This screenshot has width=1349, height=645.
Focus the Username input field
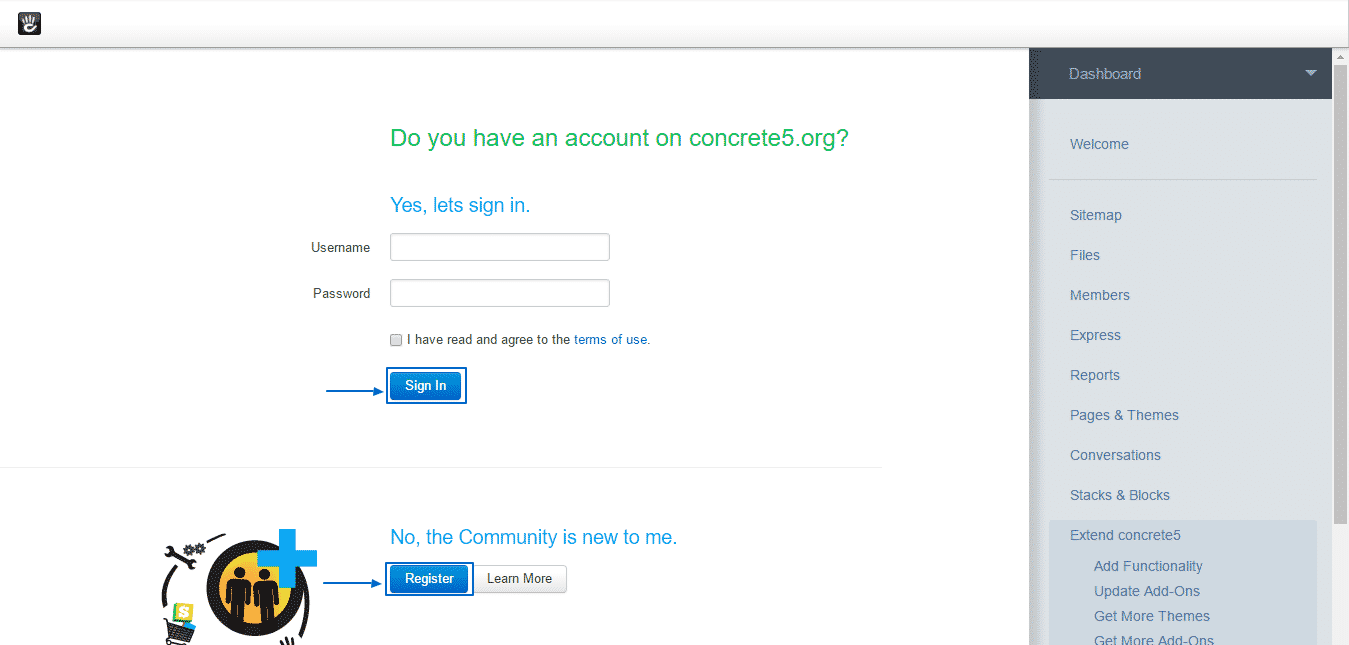click(x=499, y=247)
